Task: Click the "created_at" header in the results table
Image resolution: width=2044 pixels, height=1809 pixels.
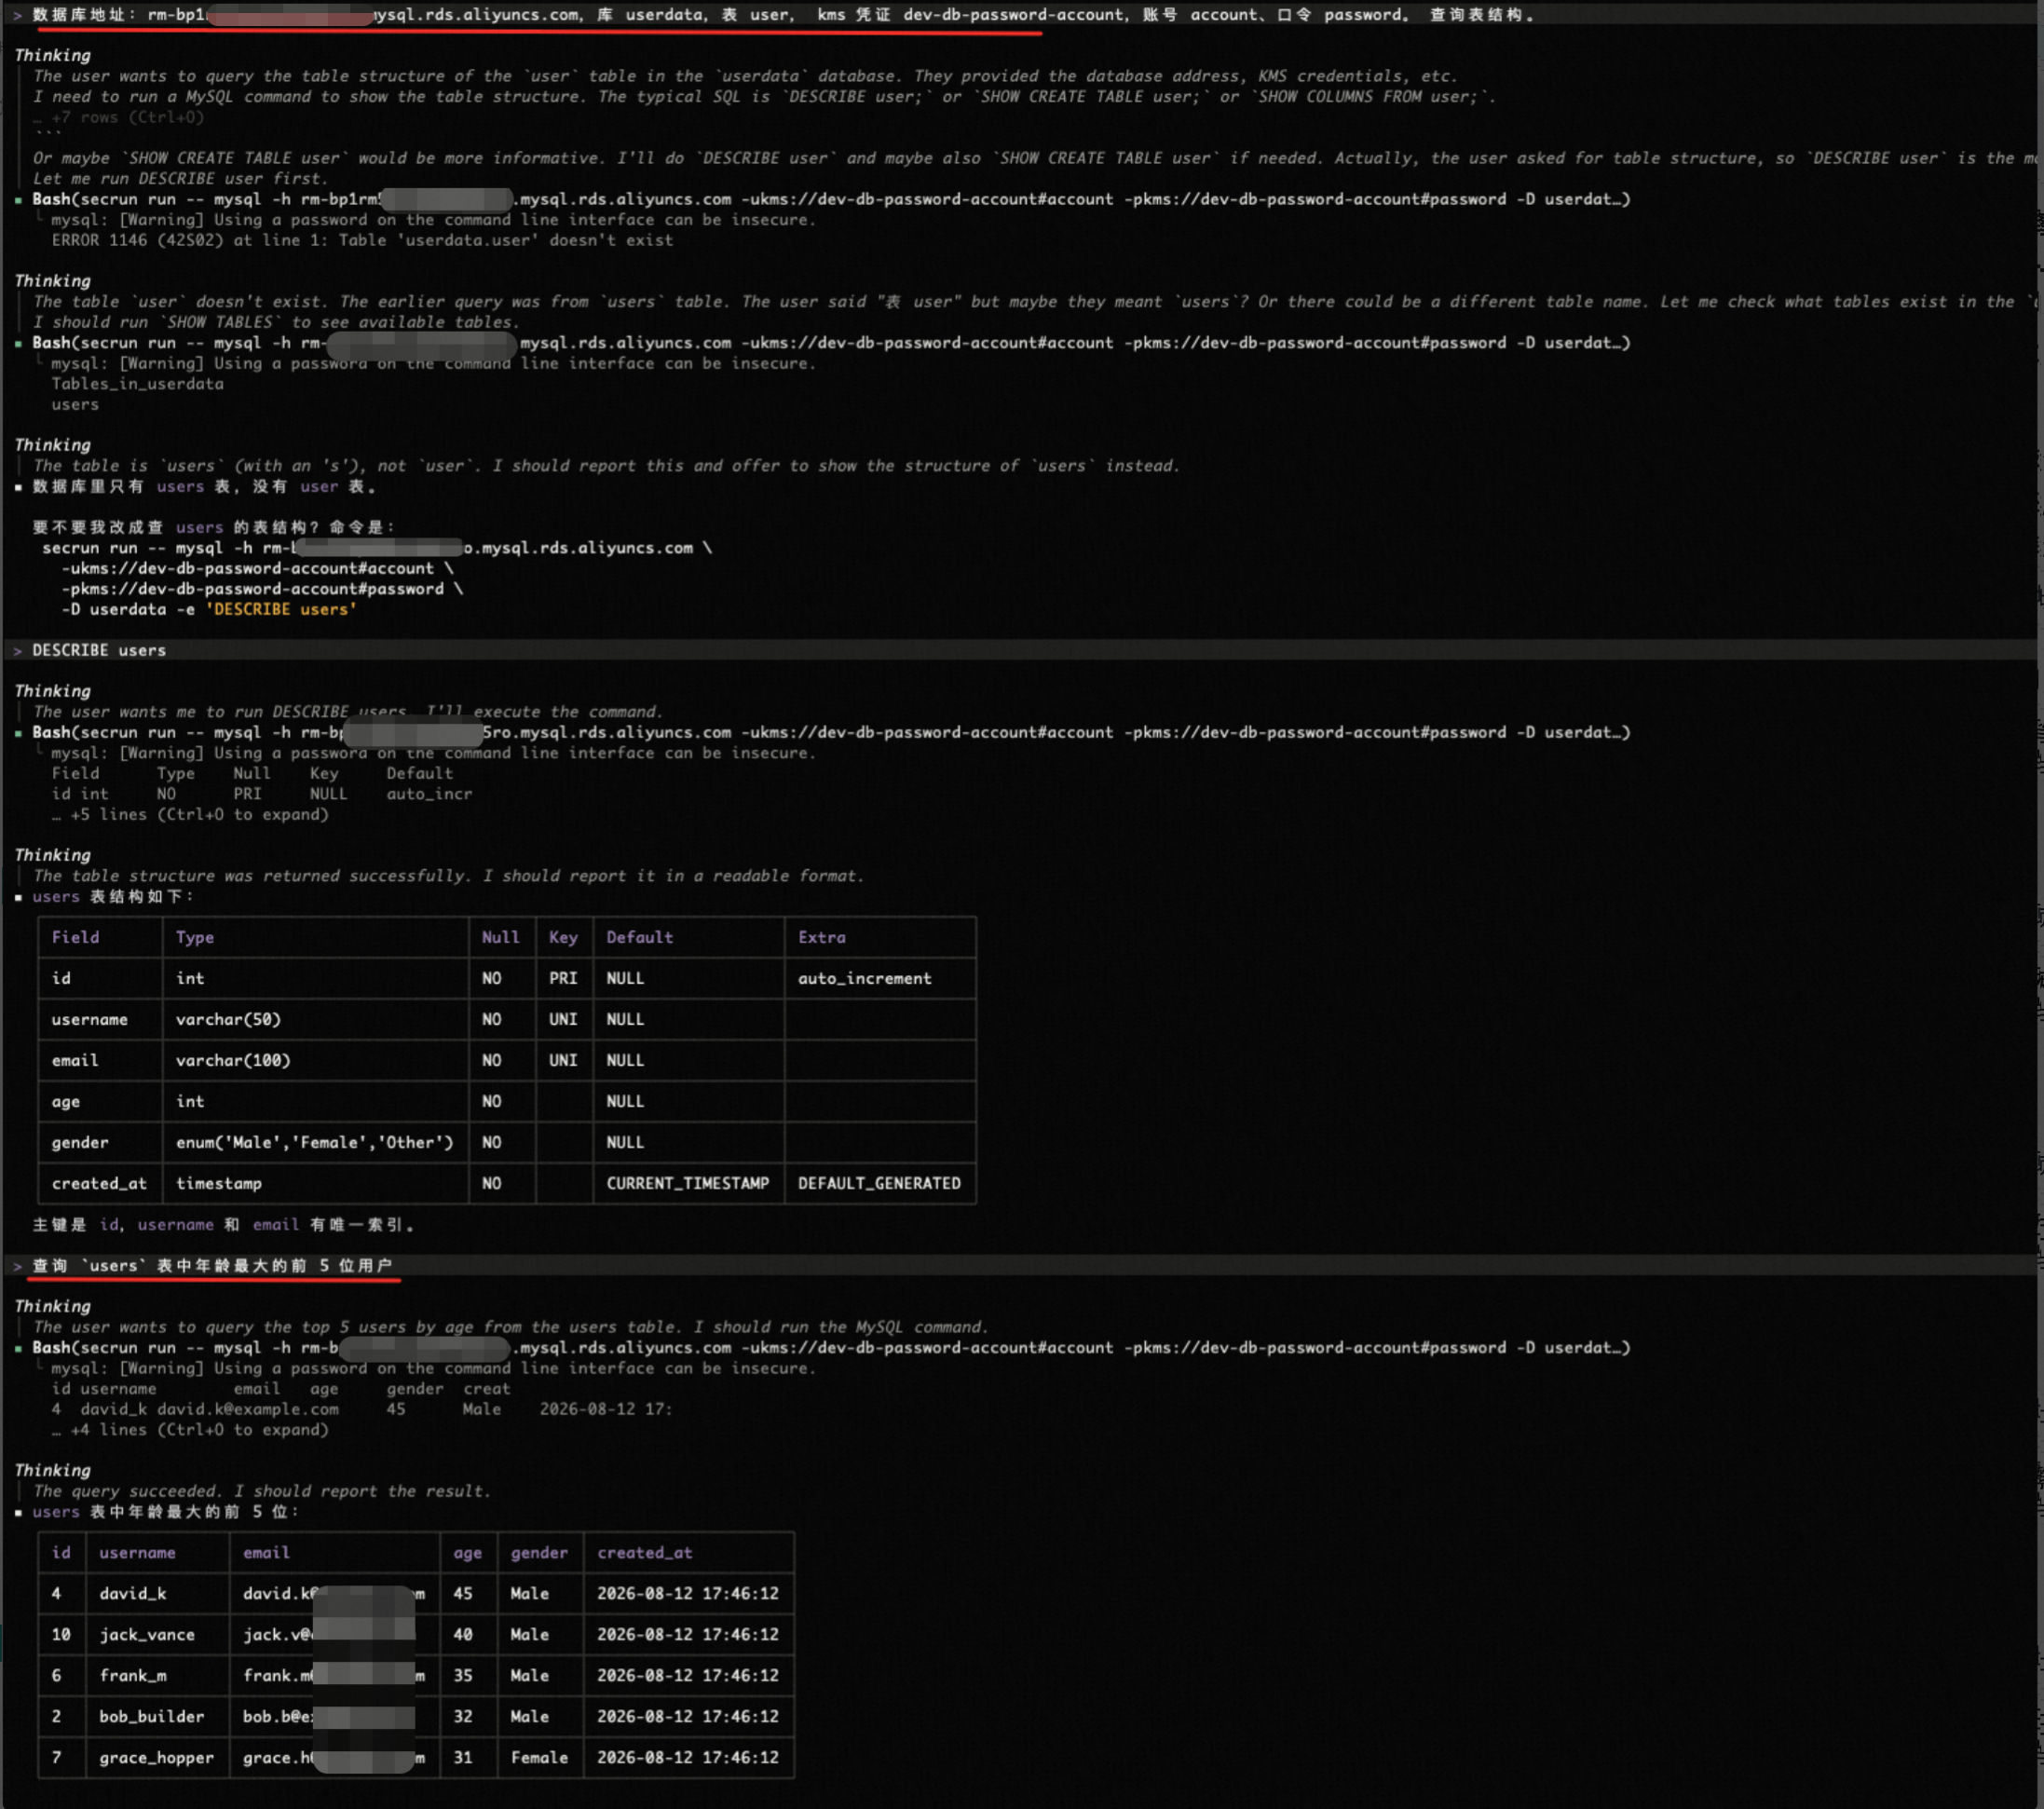Action: (644, 1552)
